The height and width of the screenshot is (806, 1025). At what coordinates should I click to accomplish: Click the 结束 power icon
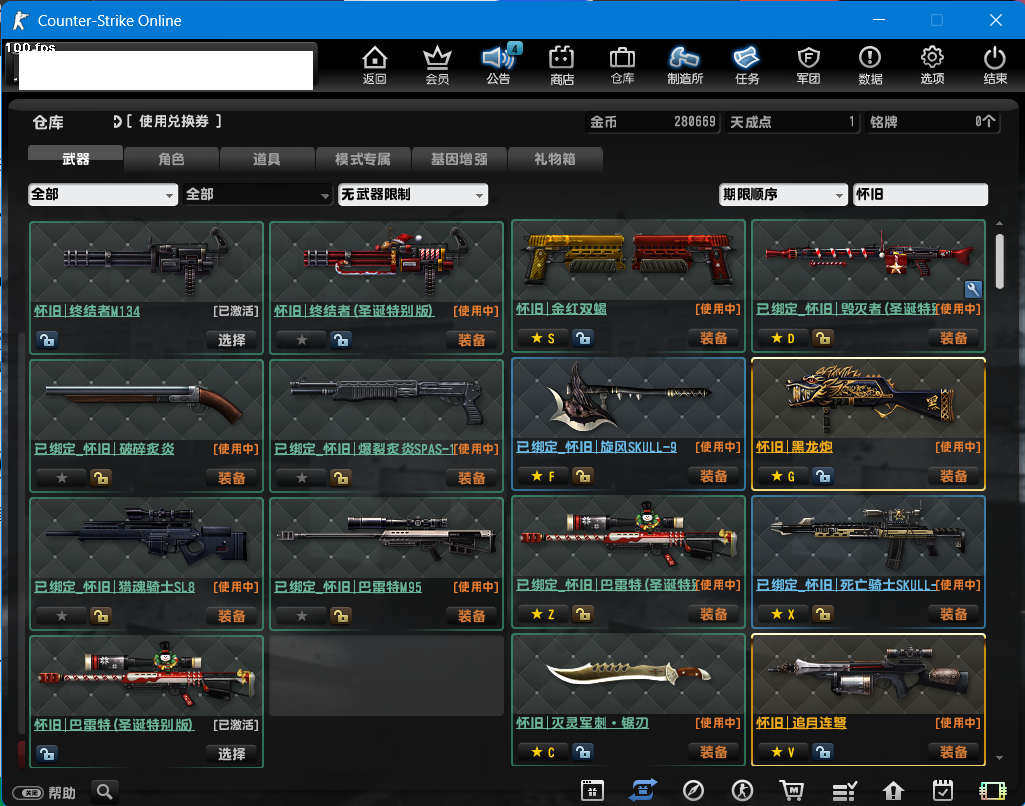coord(995,65)
